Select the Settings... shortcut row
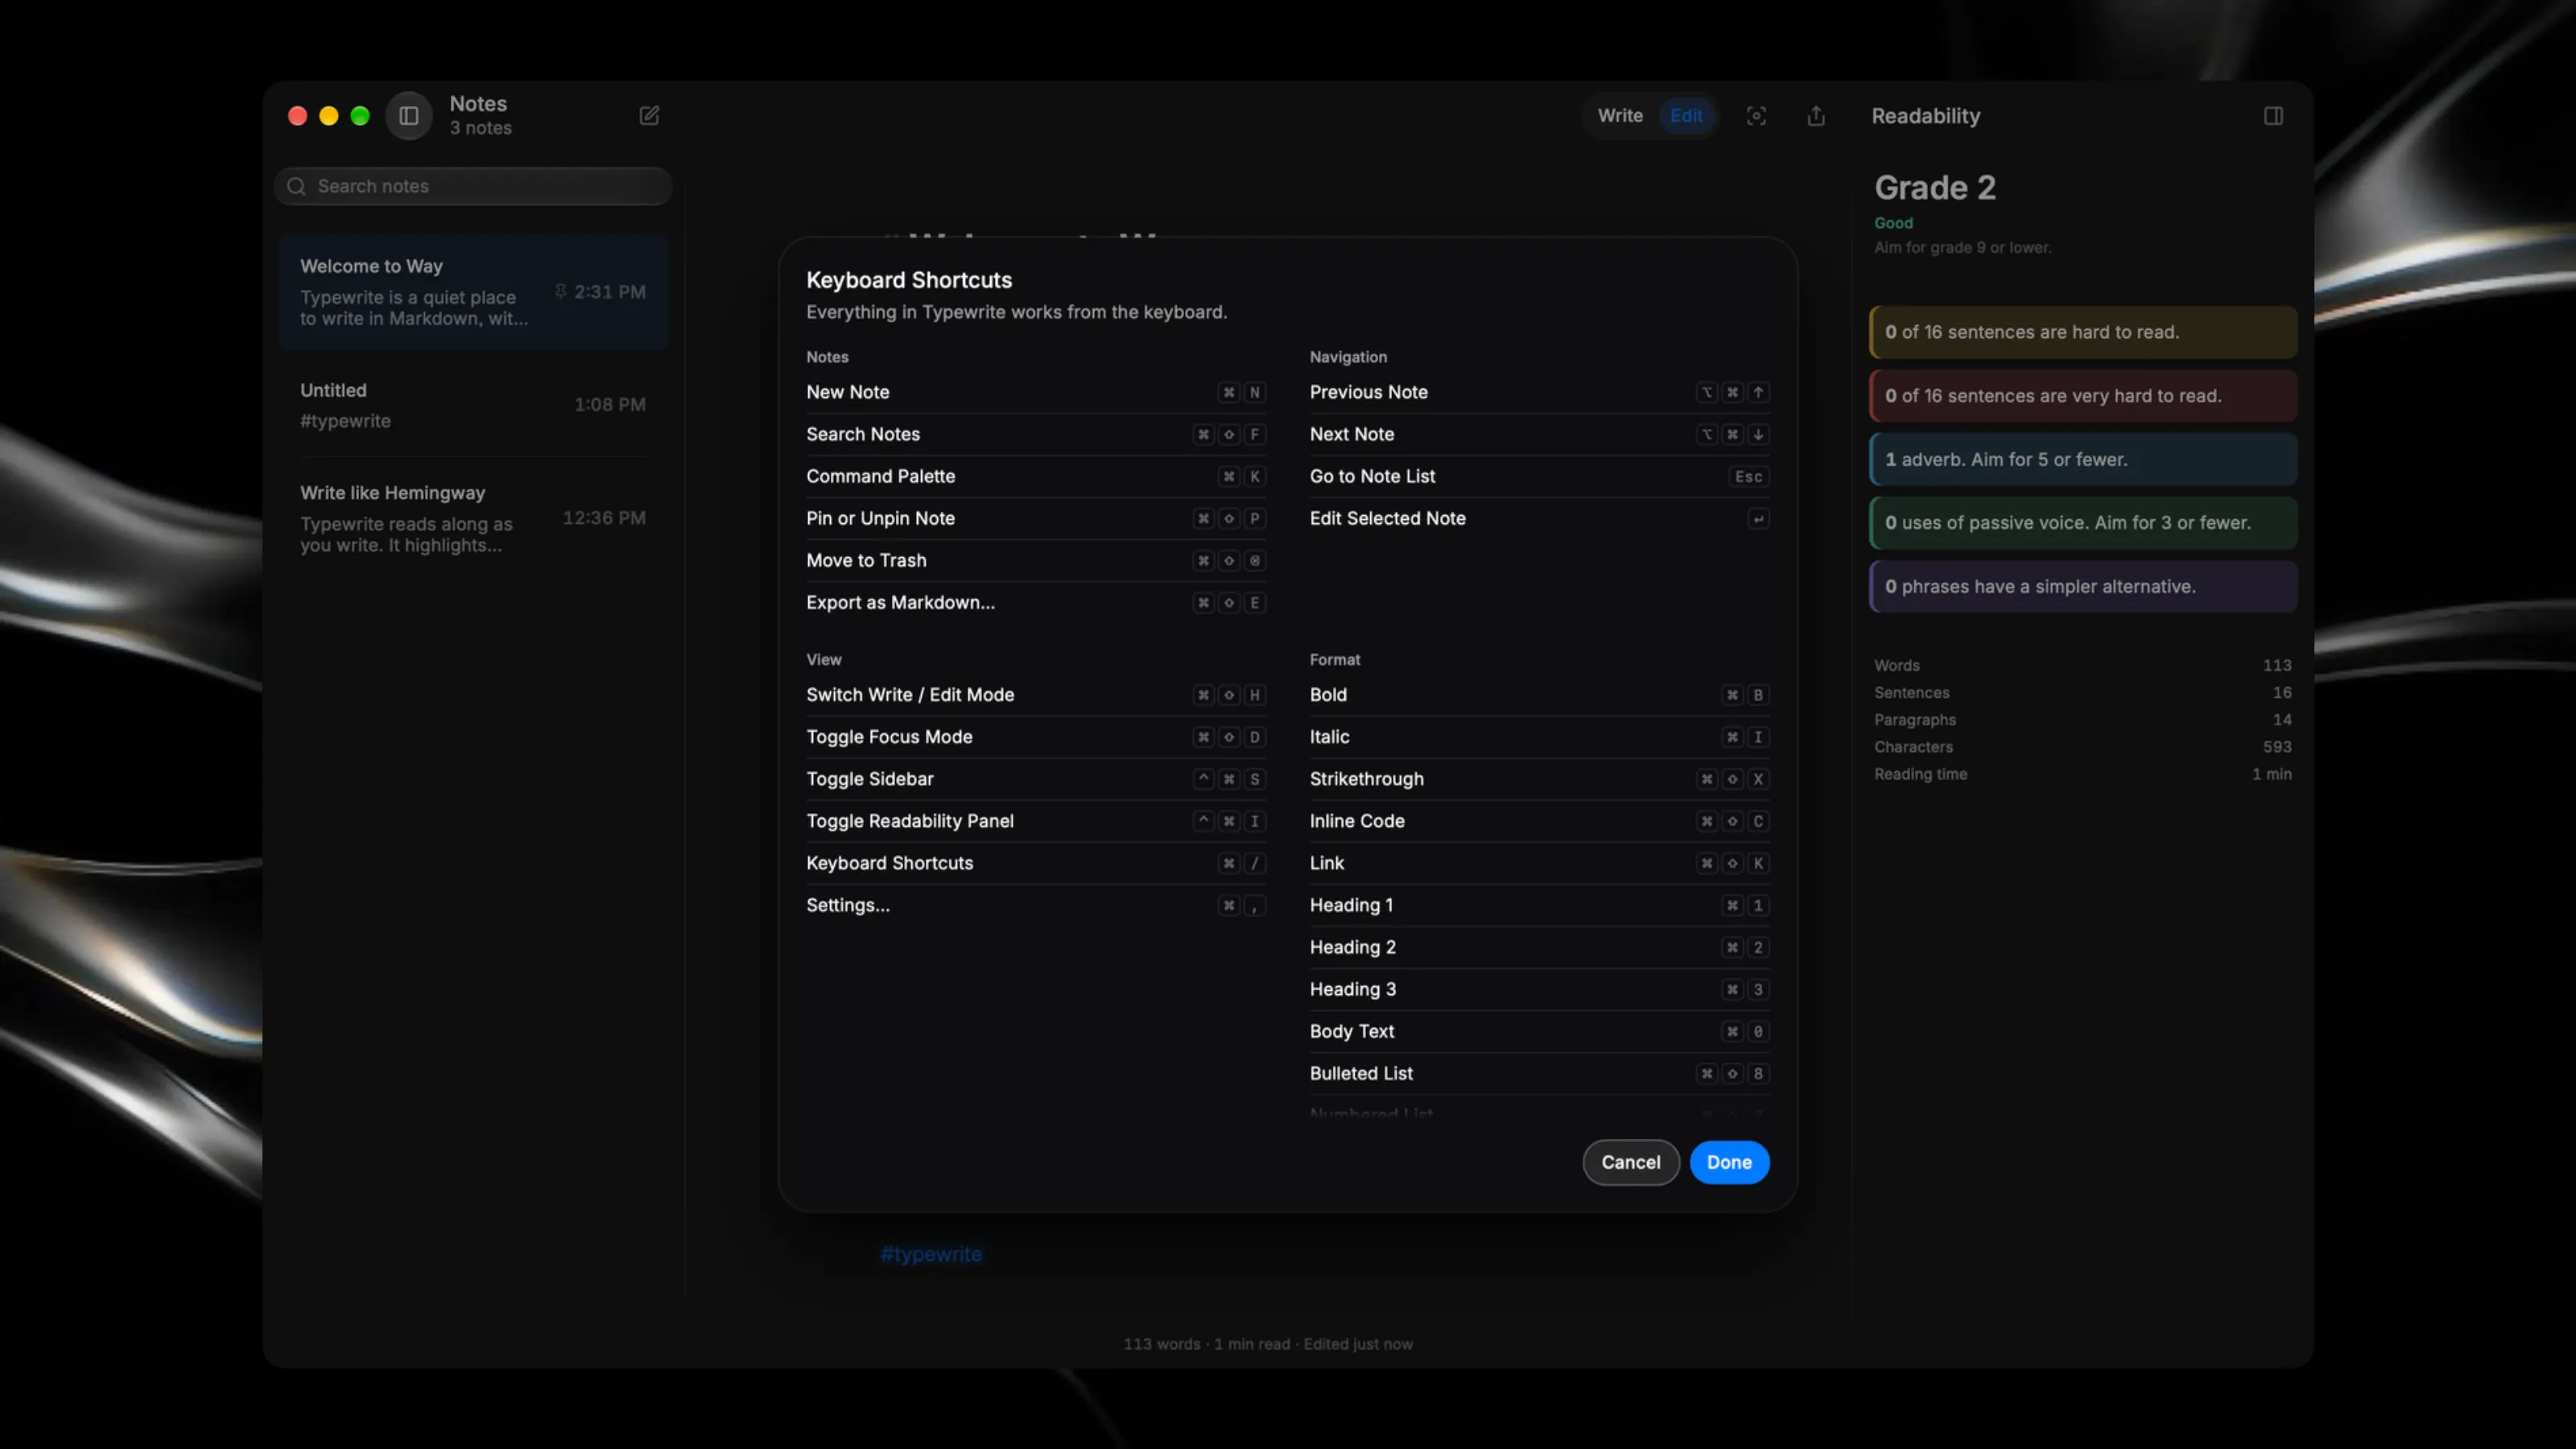 coord(1036,904)
